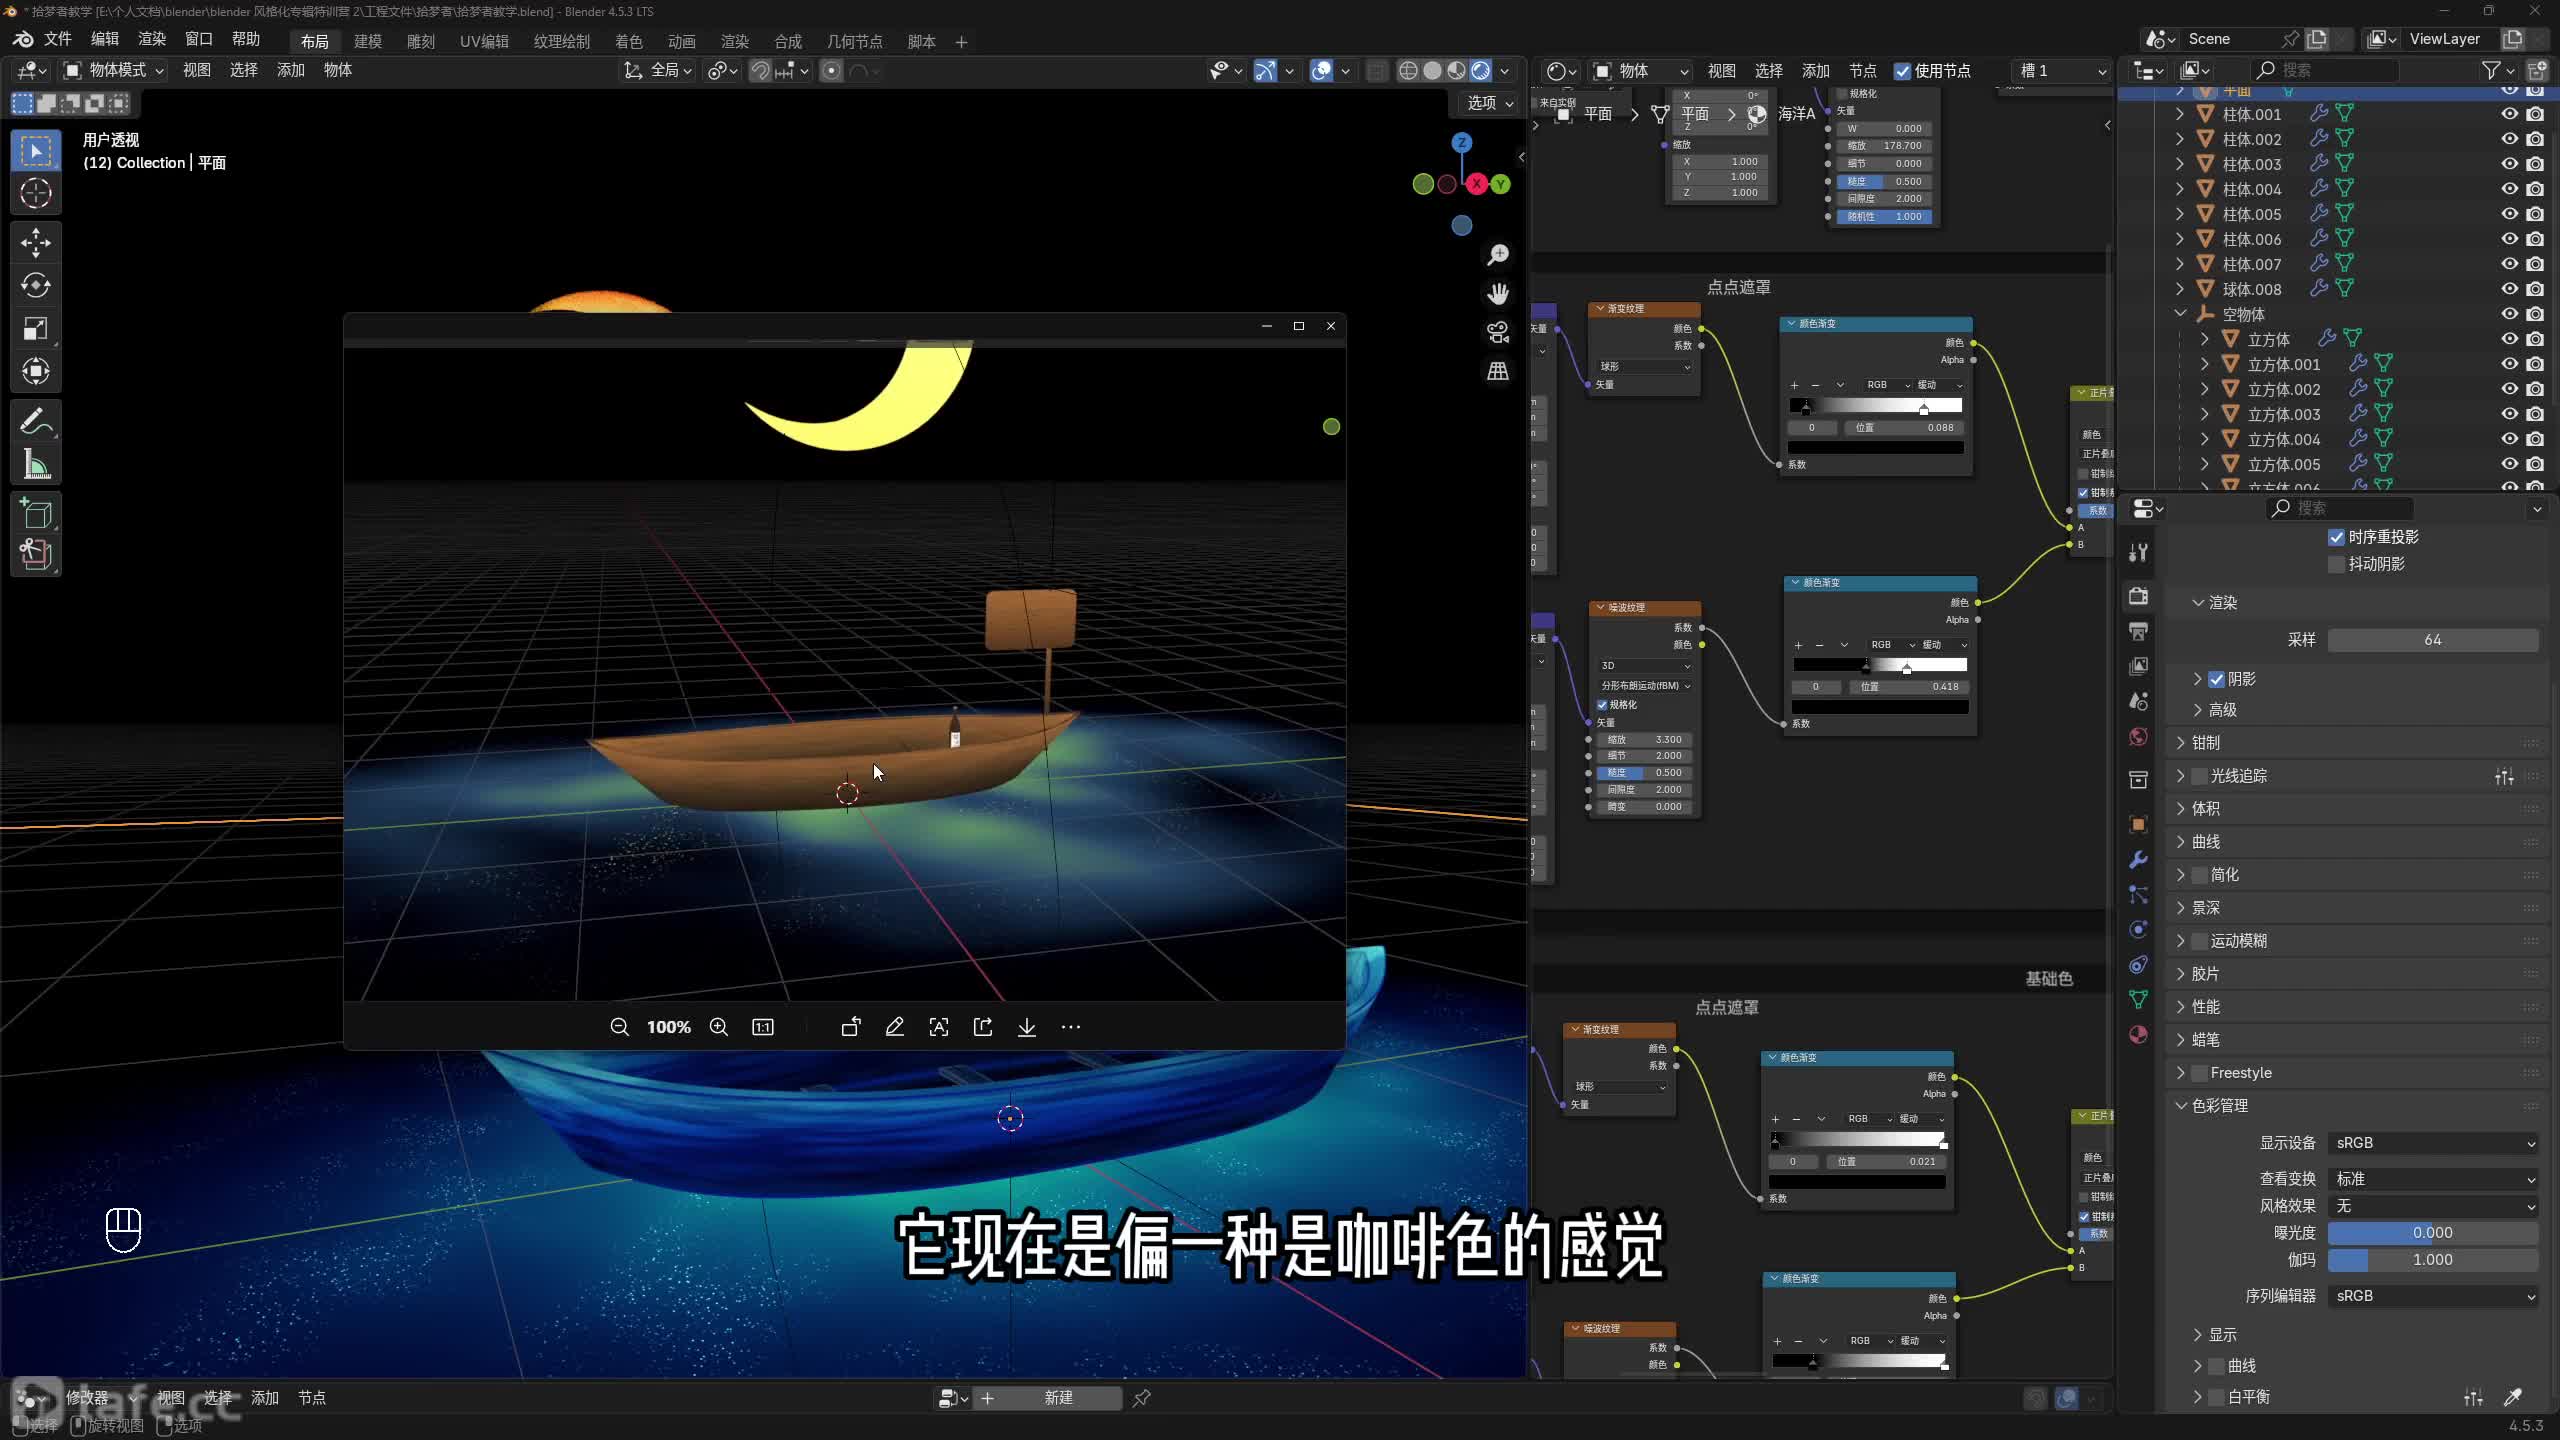Image resolution: width=2560 pixels, height=1440 pixels.
Task: Click the download icon in image viewer
Action: coord(1027,1027)
